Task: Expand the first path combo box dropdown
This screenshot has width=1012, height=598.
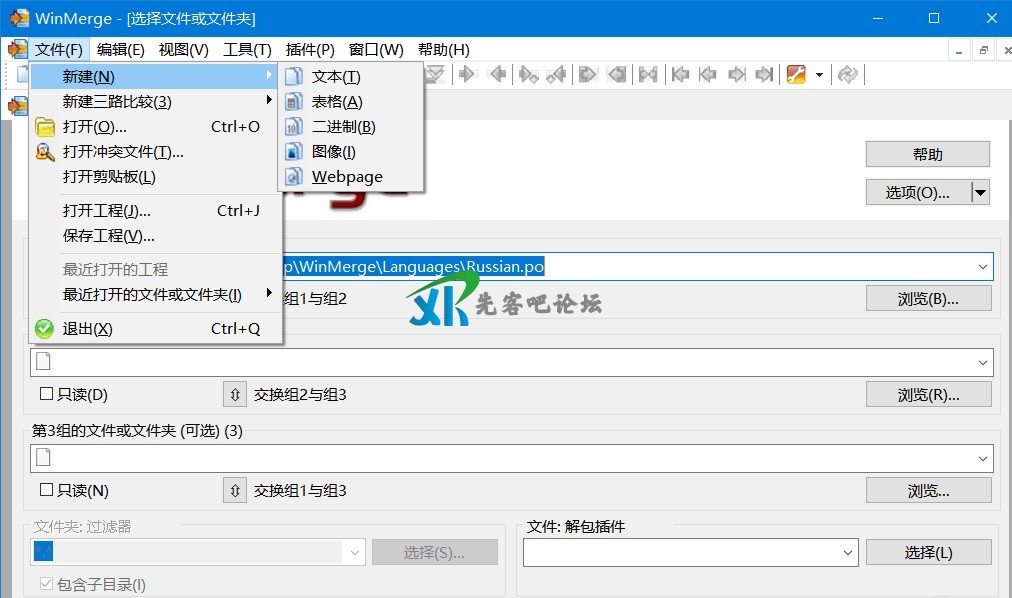Action: (x=983, y=267)
